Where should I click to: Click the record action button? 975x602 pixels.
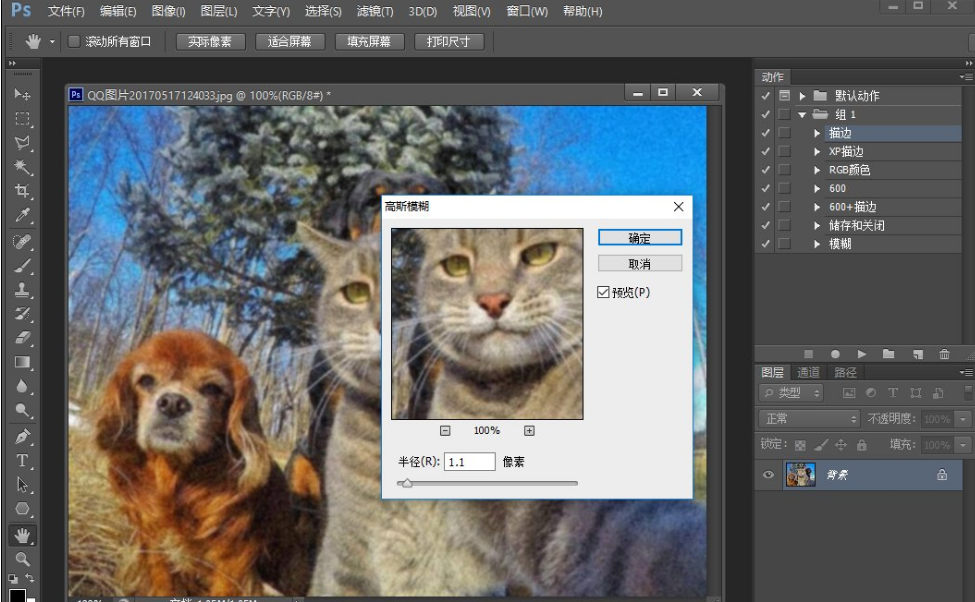tap(835, 354)
